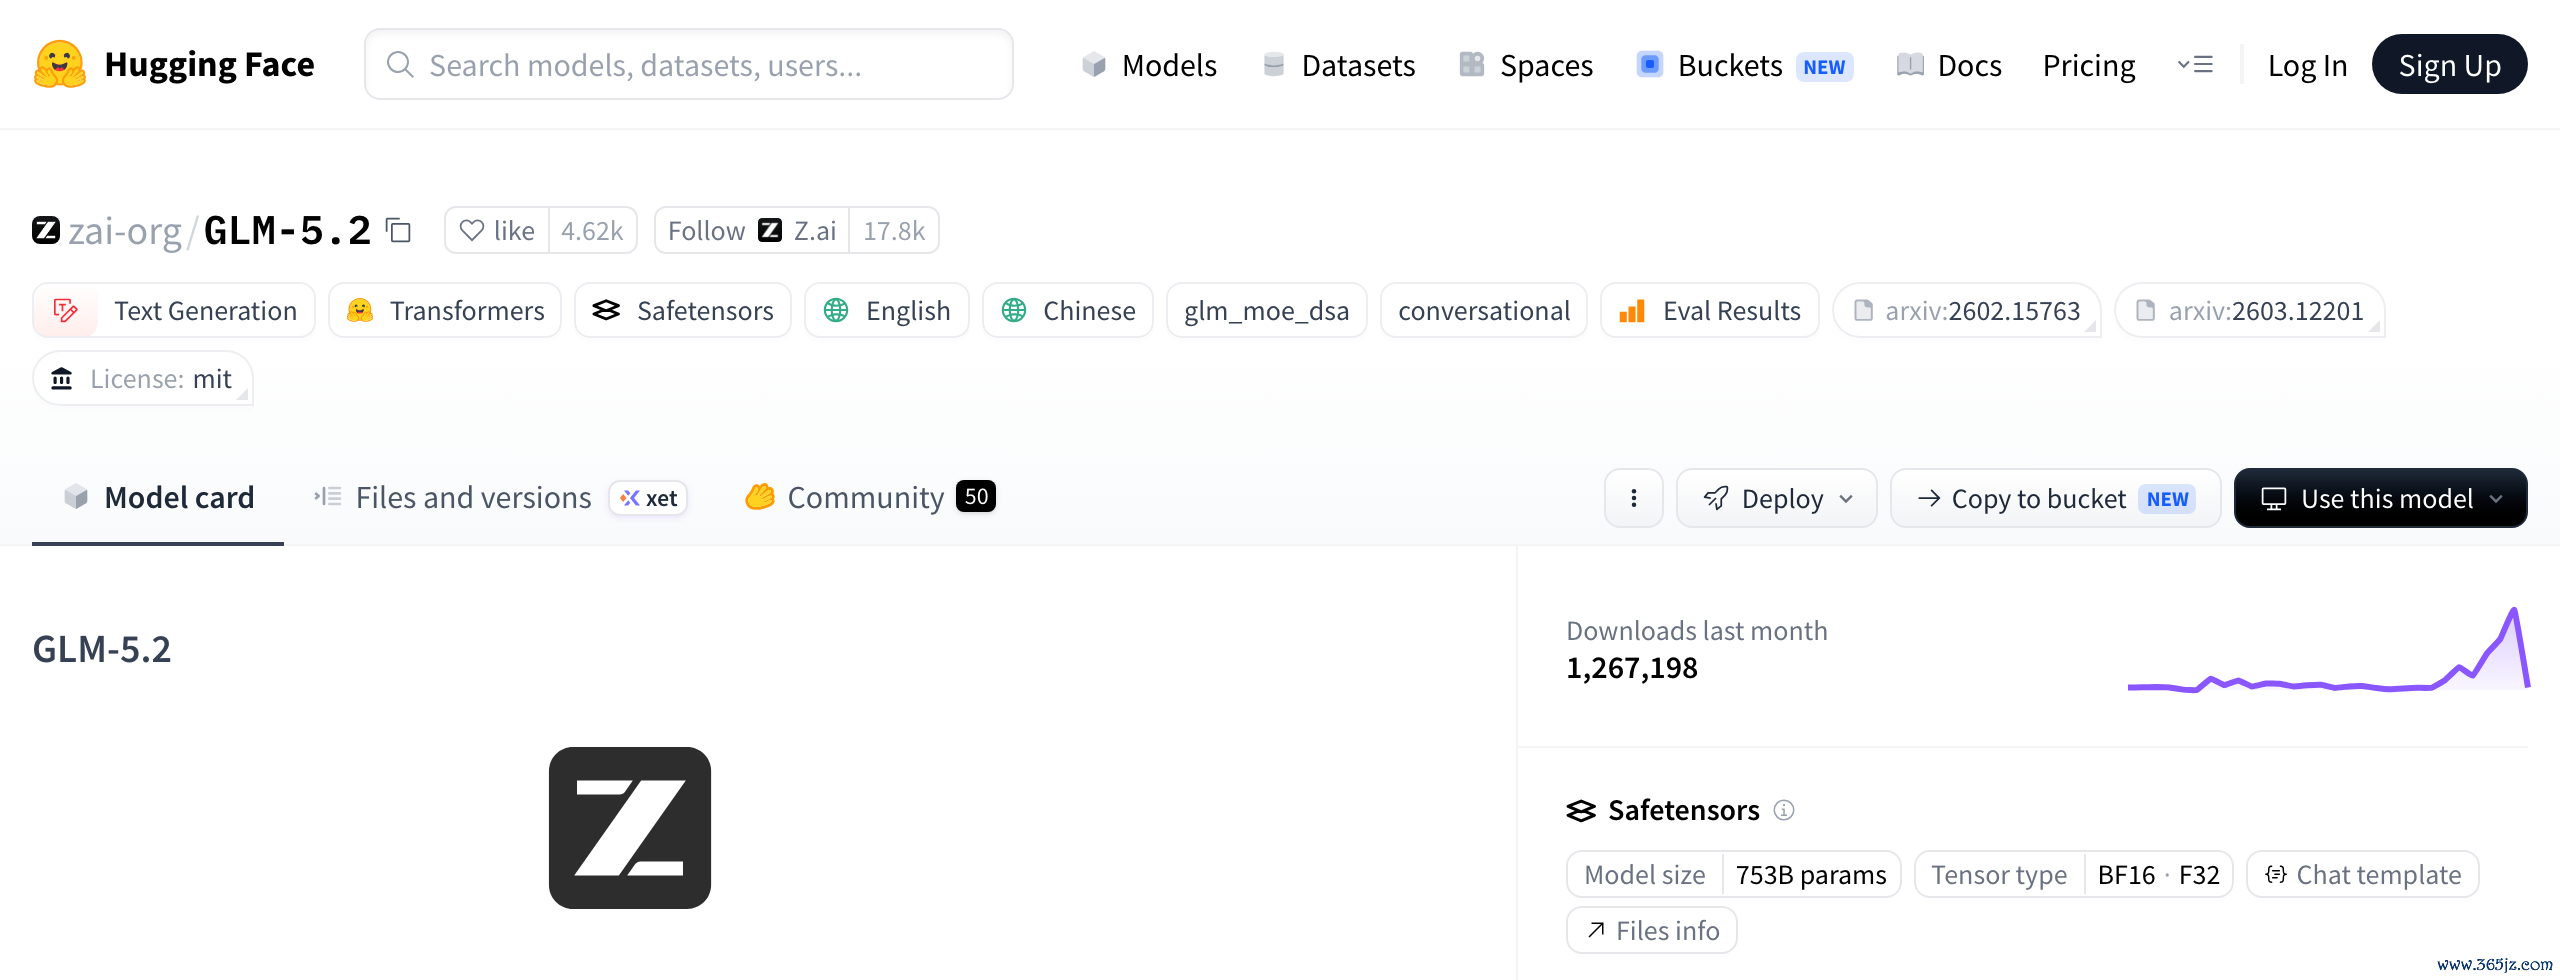The width and height of the screenshot is (2560, 980).
Task: Open the Pricing page
Action: (x=2089, y=65)
